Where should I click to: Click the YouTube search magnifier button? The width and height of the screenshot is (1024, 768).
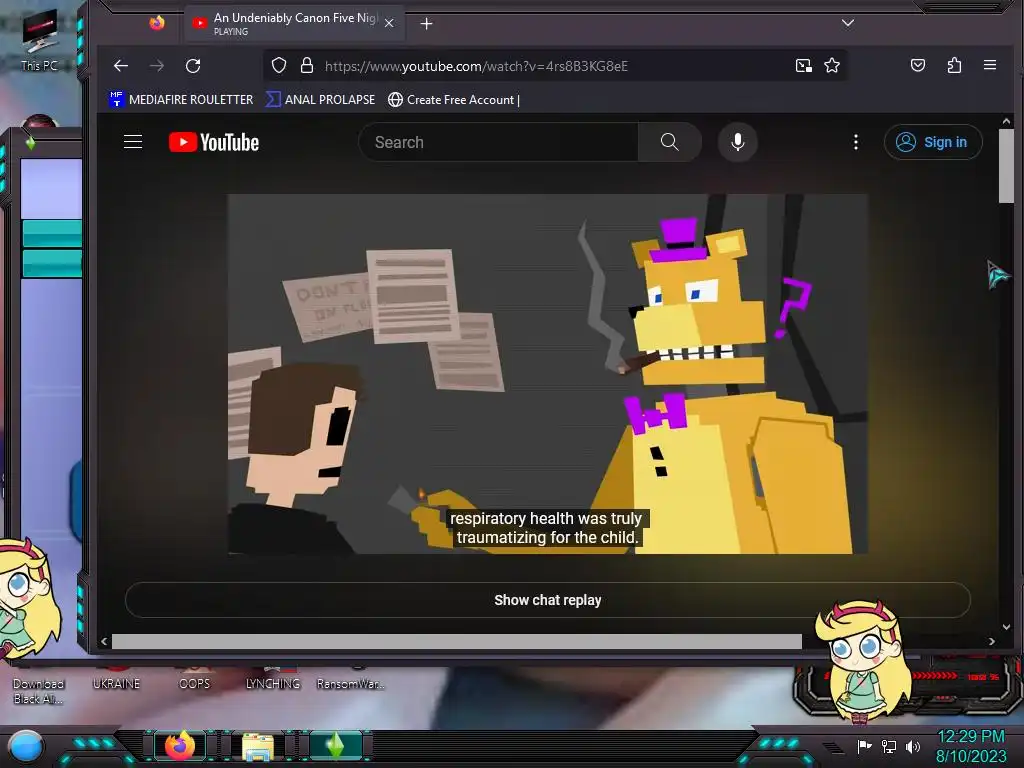click(x=669, y=142)
